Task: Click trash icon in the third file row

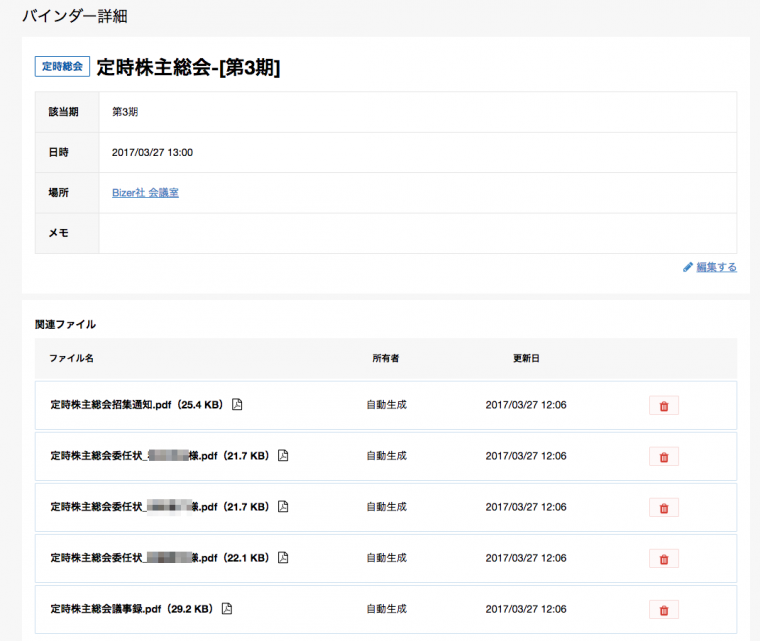Action: [663, 507]
